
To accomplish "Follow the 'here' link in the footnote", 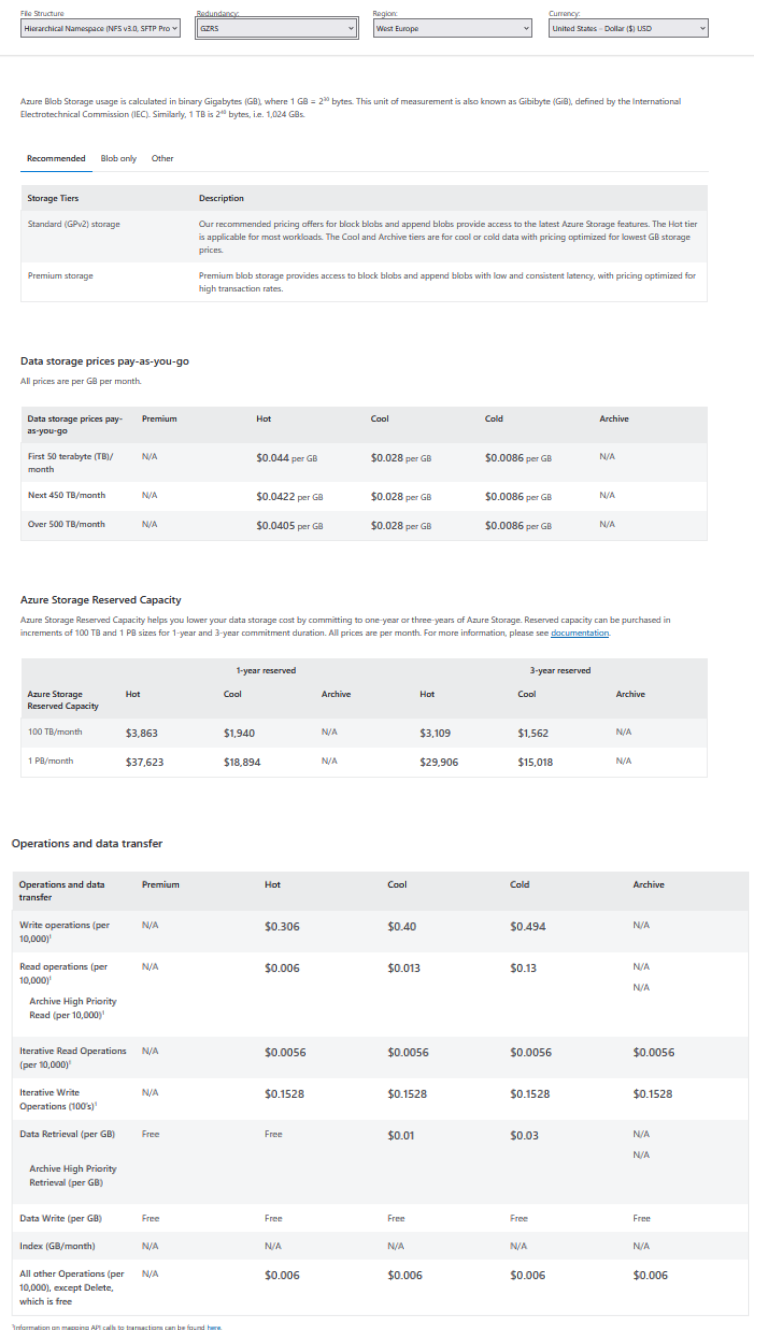I will tap(214, 1326).
